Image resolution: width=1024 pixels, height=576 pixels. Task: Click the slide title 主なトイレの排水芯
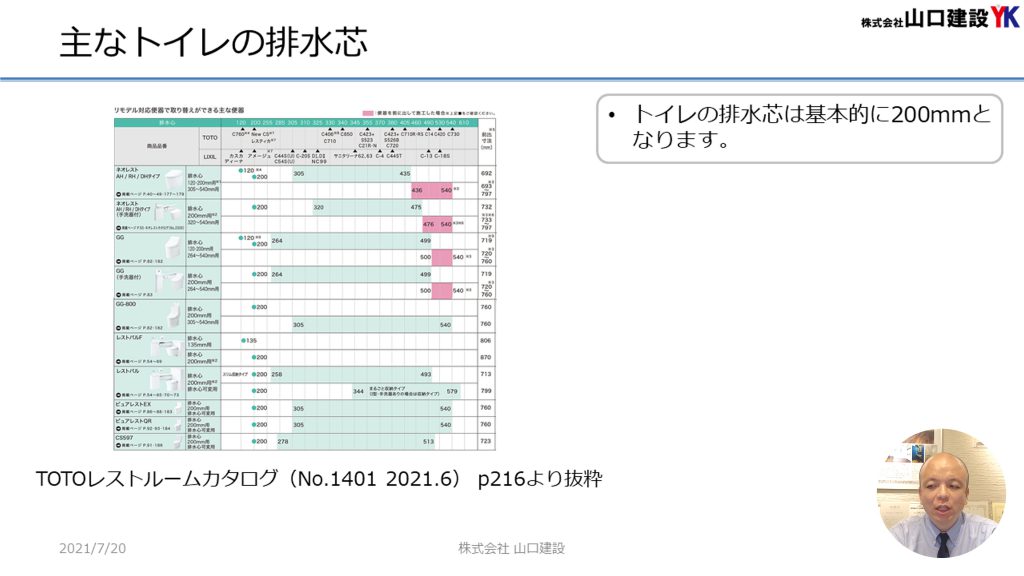(214, 42)
